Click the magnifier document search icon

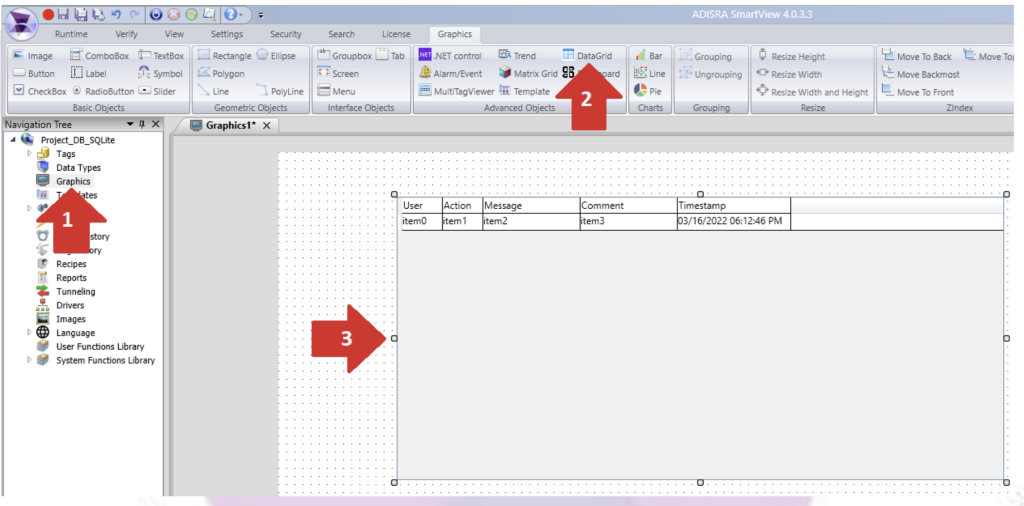pos(210,14)
